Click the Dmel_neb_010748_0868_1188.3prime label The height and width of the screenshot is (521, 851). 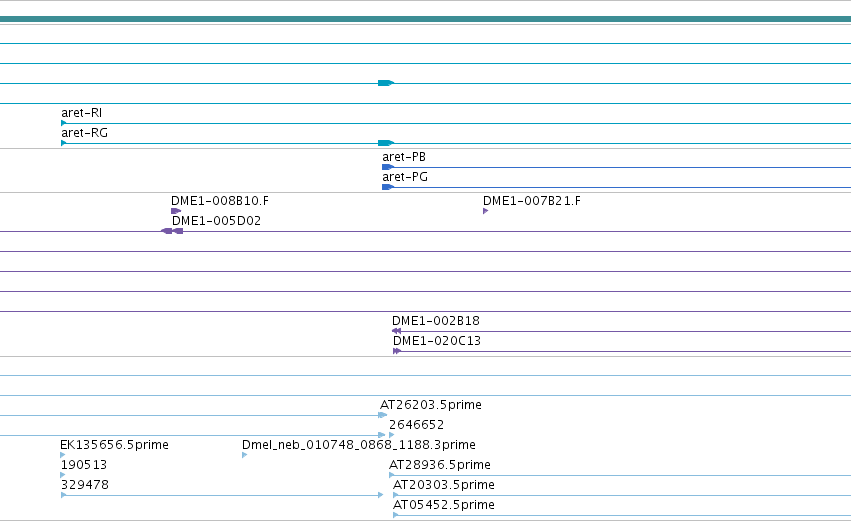pos(359,445)
